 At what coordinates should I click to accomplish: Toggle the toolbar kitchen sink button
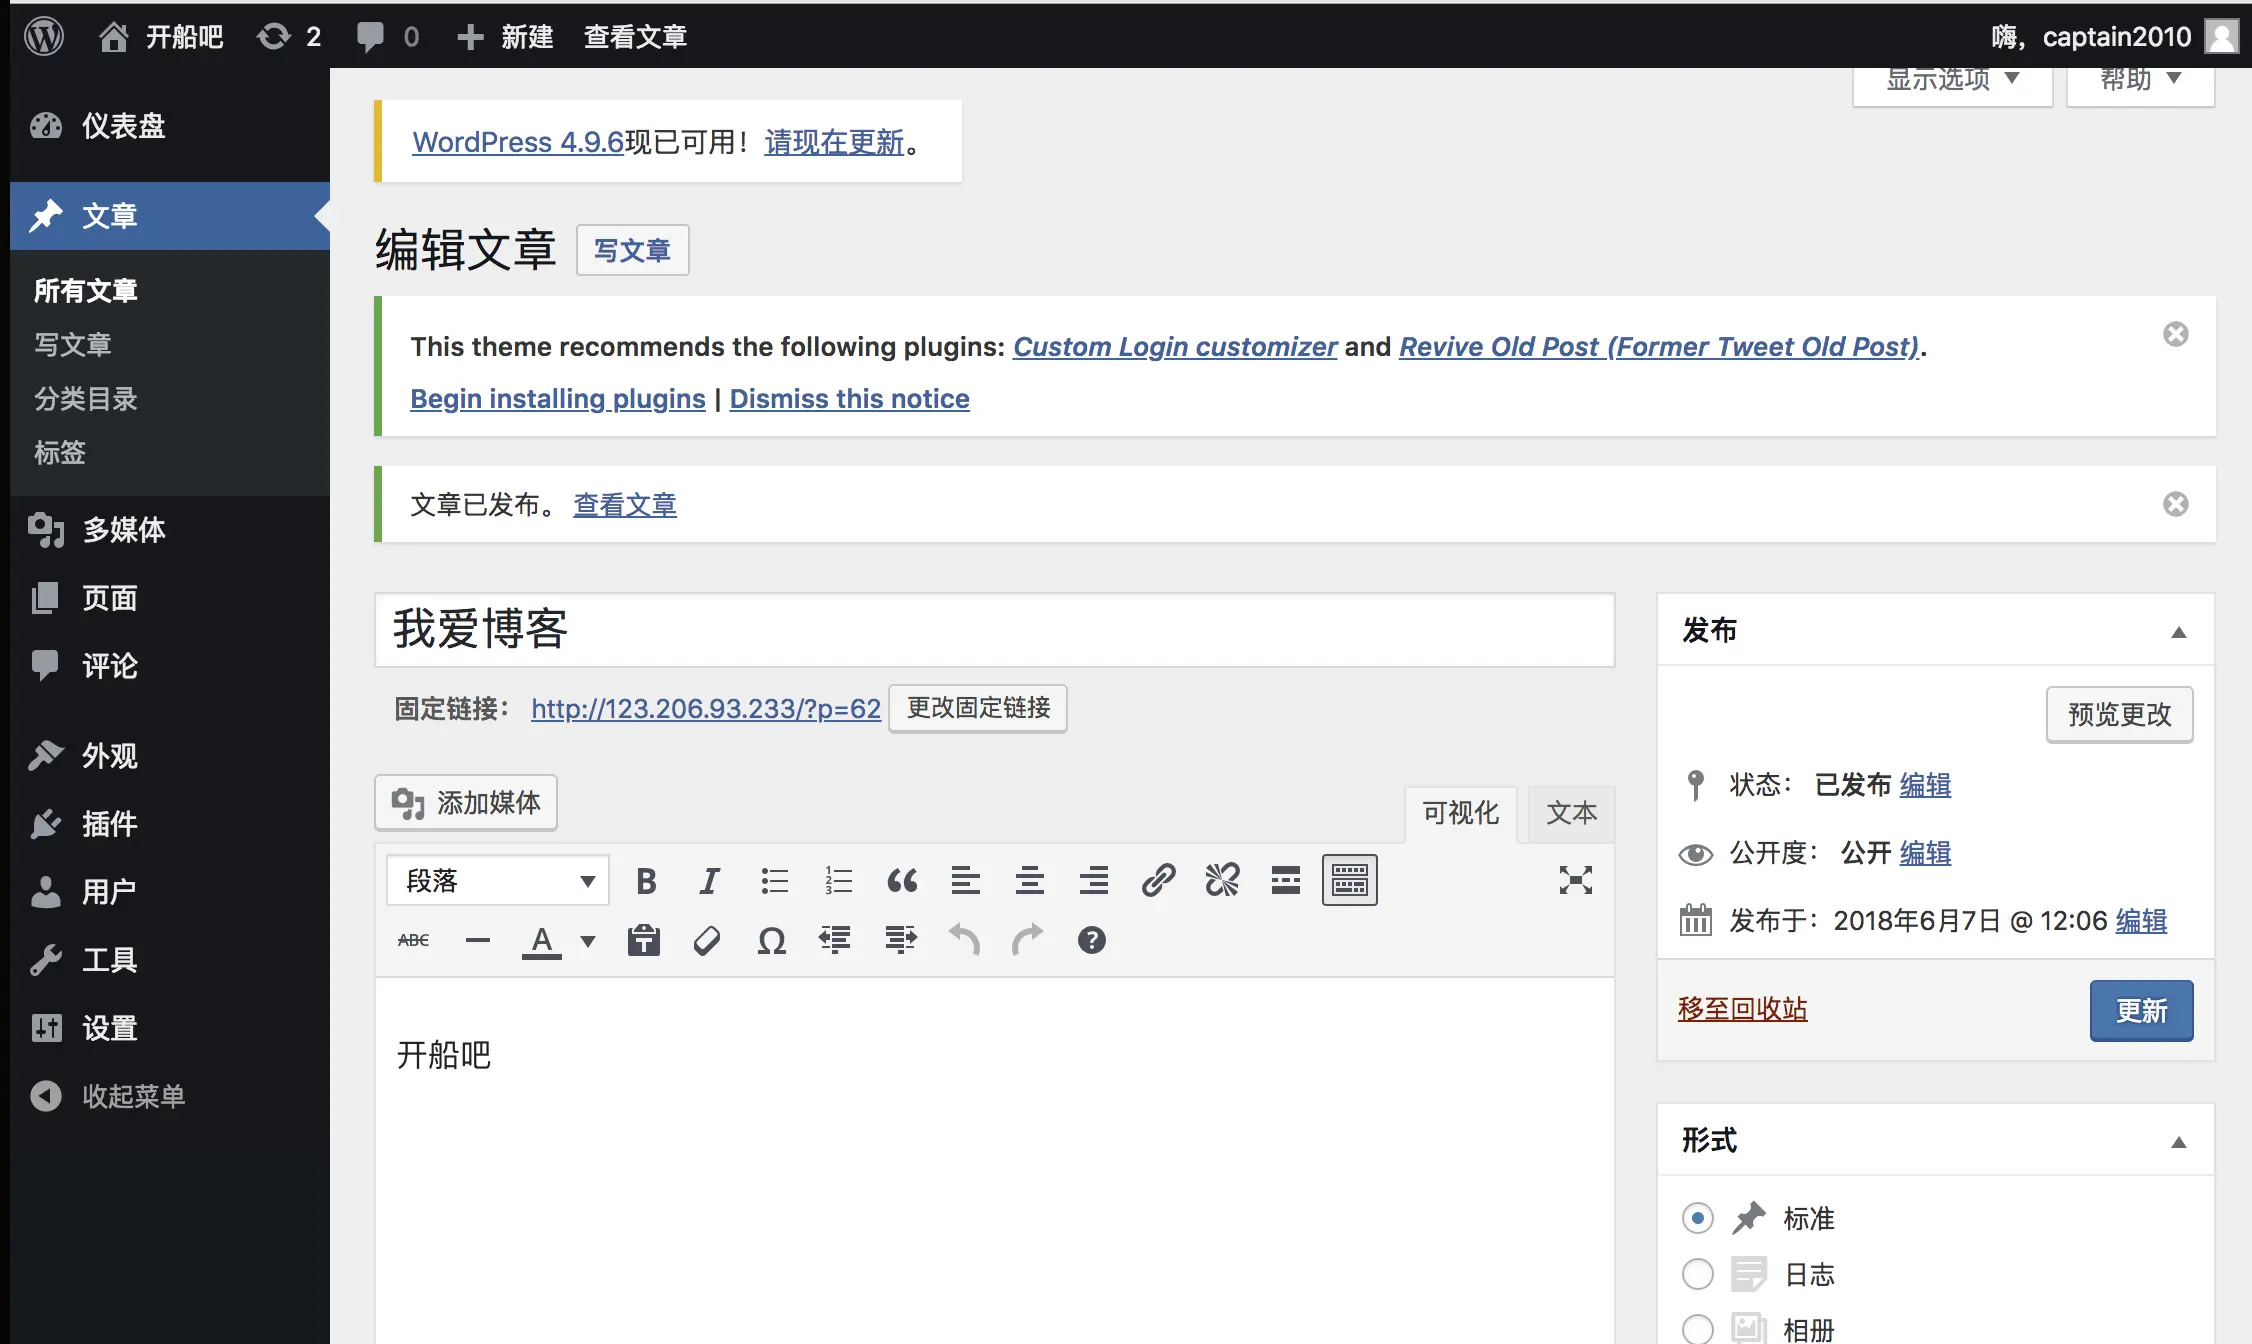1349,881
